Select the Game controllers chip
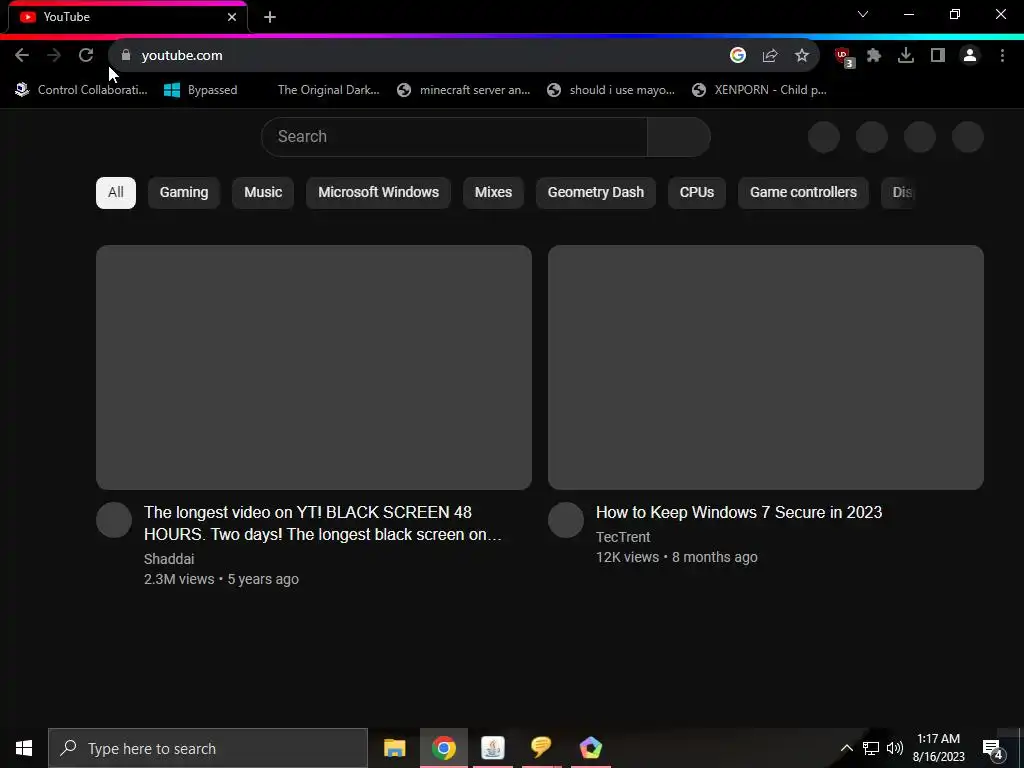Viewport: 1024px width, 768px height. tap(803, 193)
